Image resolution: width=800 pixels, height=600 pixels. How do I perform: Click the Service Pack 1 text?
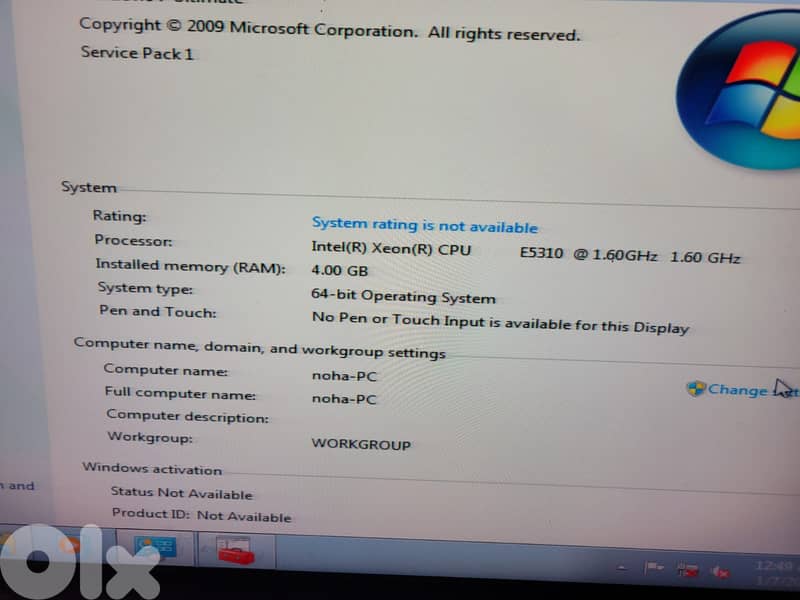pyautogui.click(x=137, y=53)
